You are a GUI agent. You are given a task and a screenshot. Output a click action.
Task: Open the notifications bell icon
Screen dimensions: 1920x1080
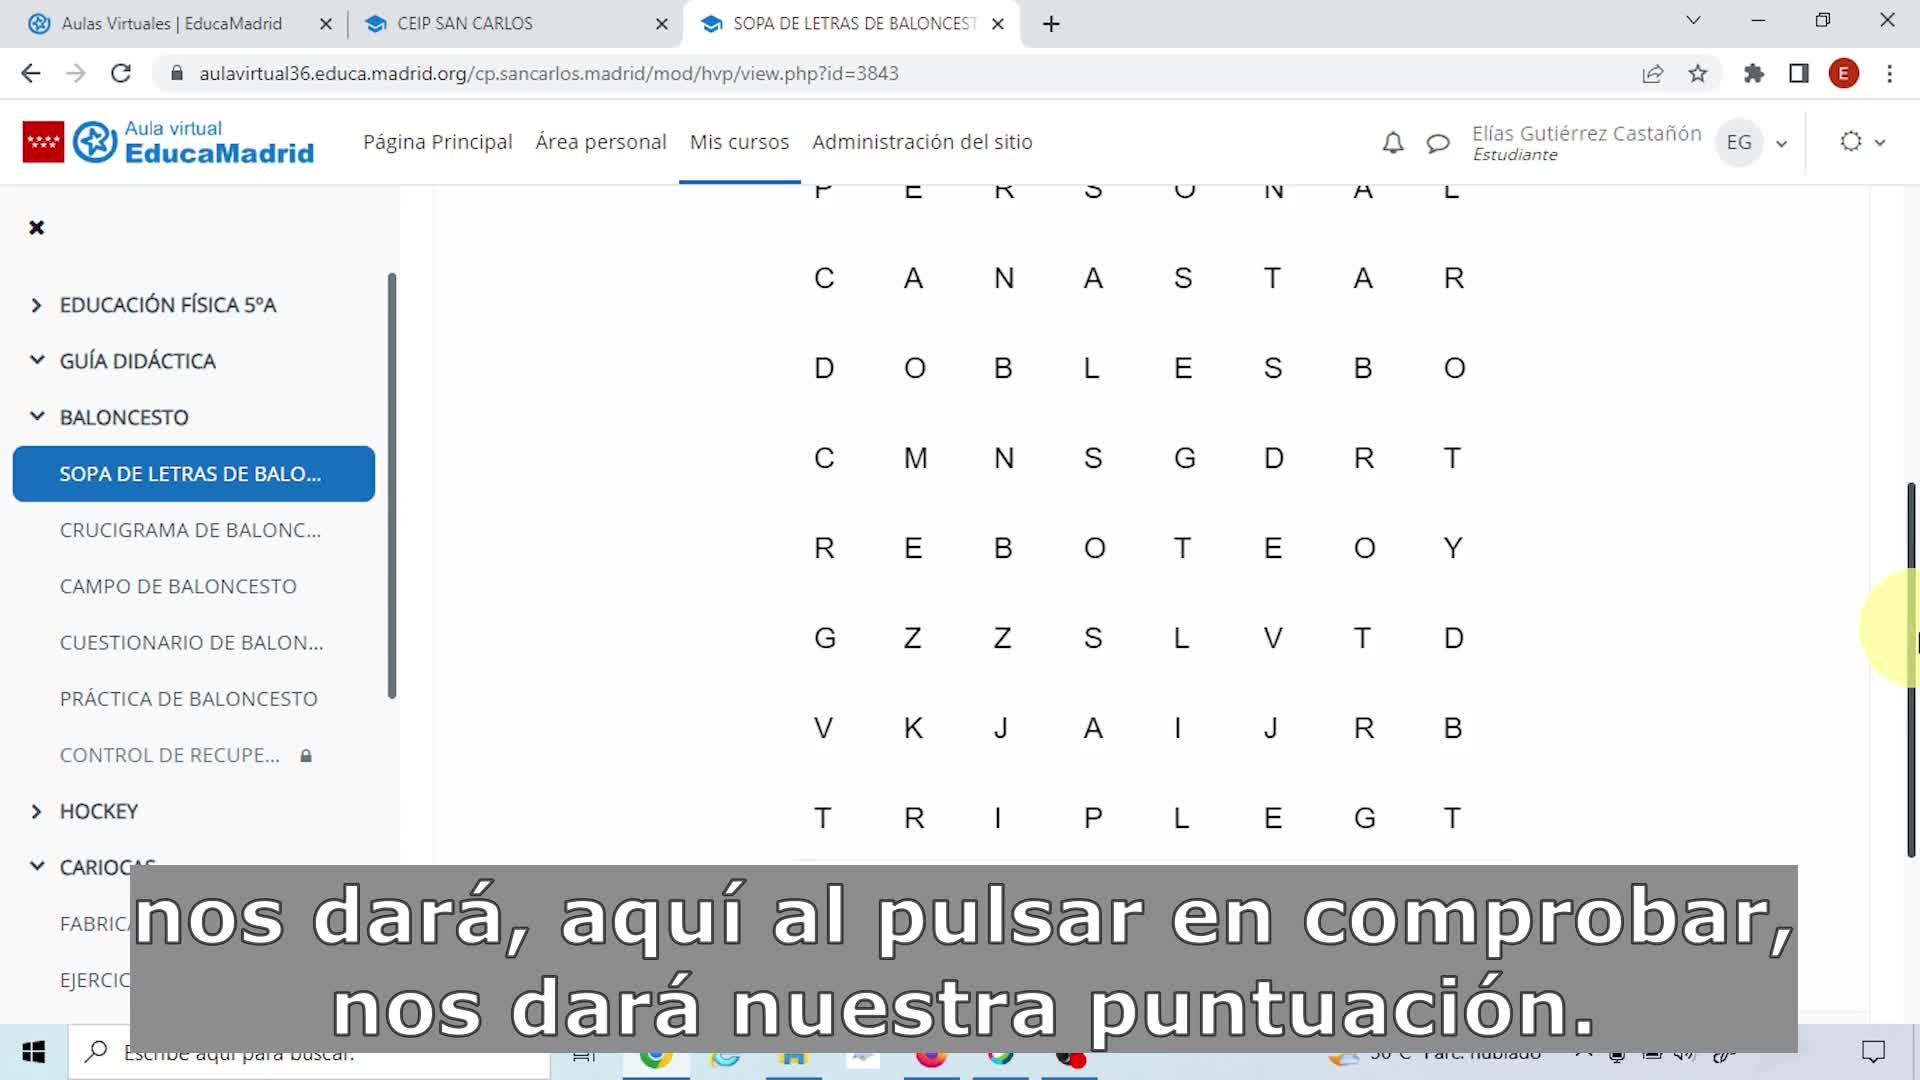(x=1392, y=143)
